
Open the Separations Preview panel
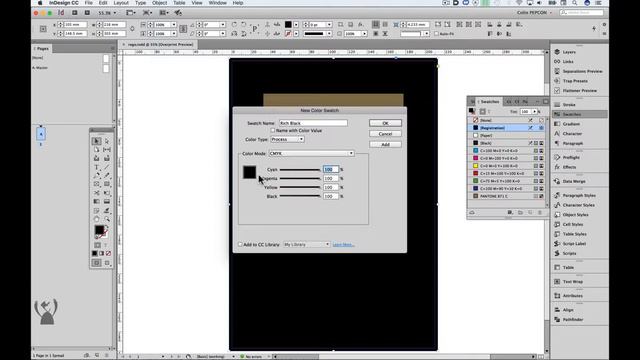582,71
